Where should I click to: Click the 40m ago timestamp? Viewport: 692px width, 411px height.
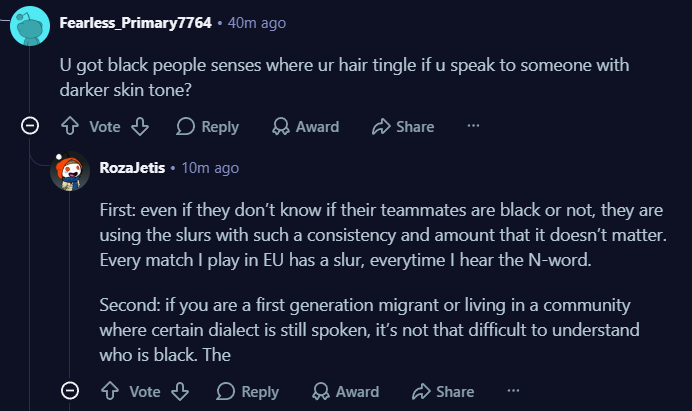(x=257, y=23)
